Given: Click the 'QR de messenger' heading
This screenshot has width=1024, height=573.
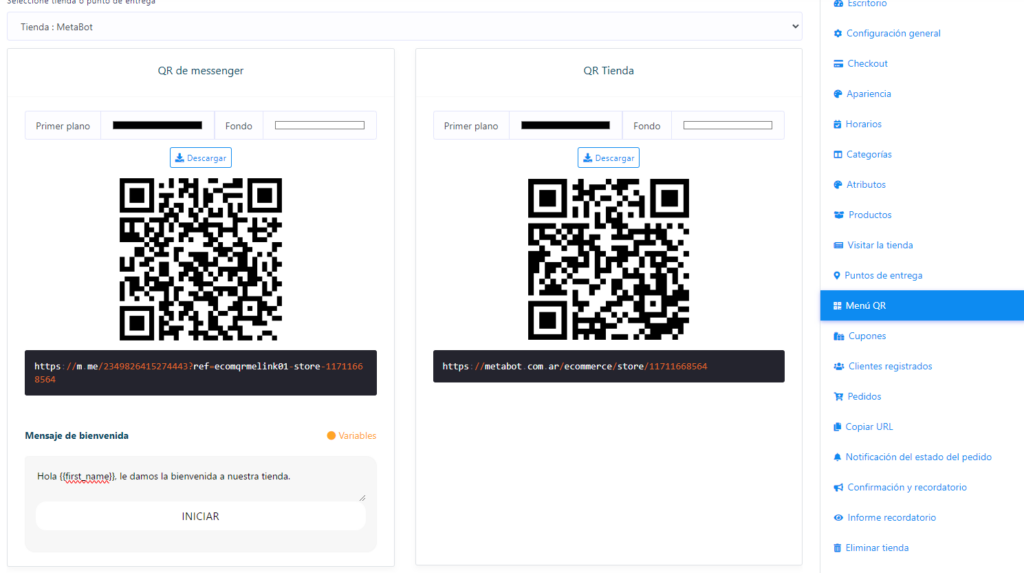Looking at the screenshot, I should (x=200, y=71).
